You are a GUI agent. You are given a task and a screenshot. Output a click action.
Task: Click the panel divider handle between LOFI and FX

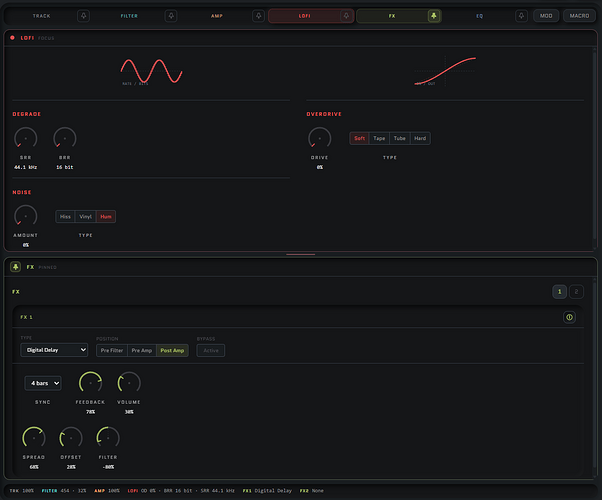301,254
